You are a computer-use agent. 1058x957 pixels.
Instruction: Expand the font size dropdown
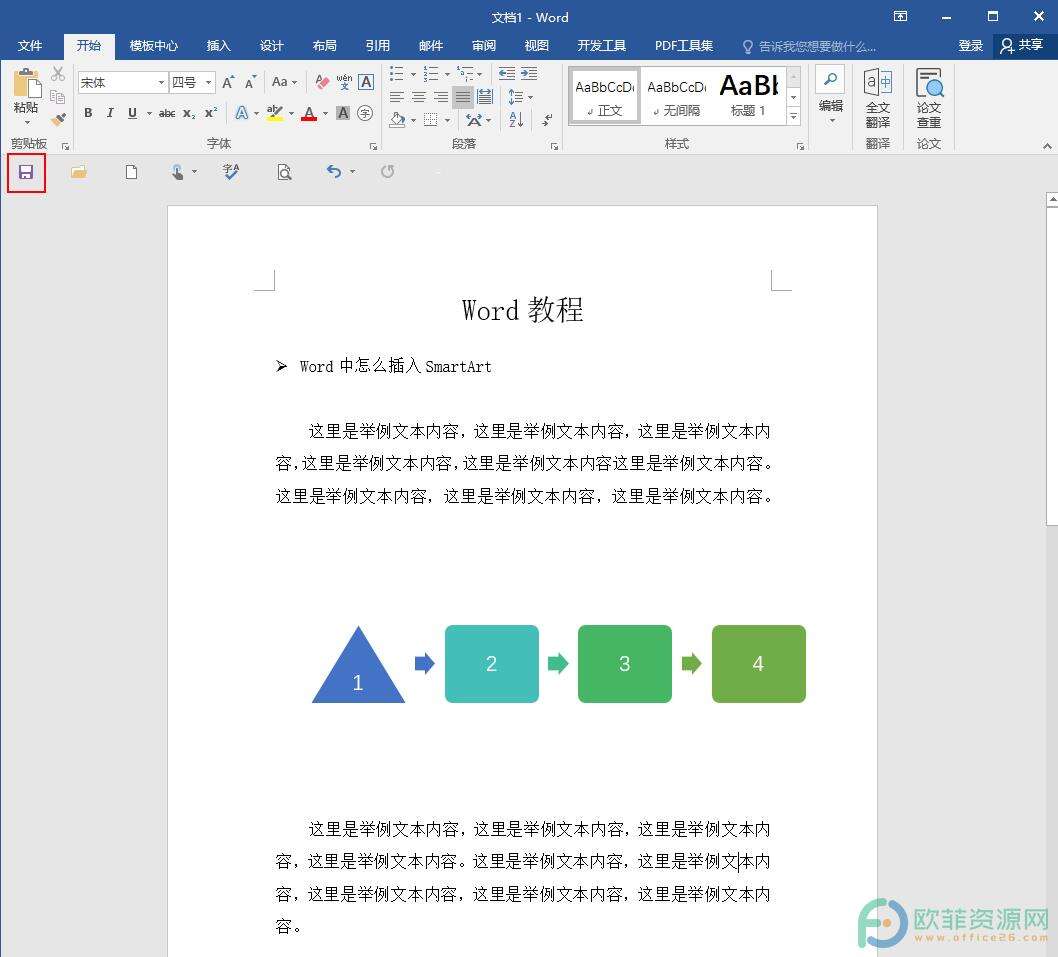coord(208,81)
